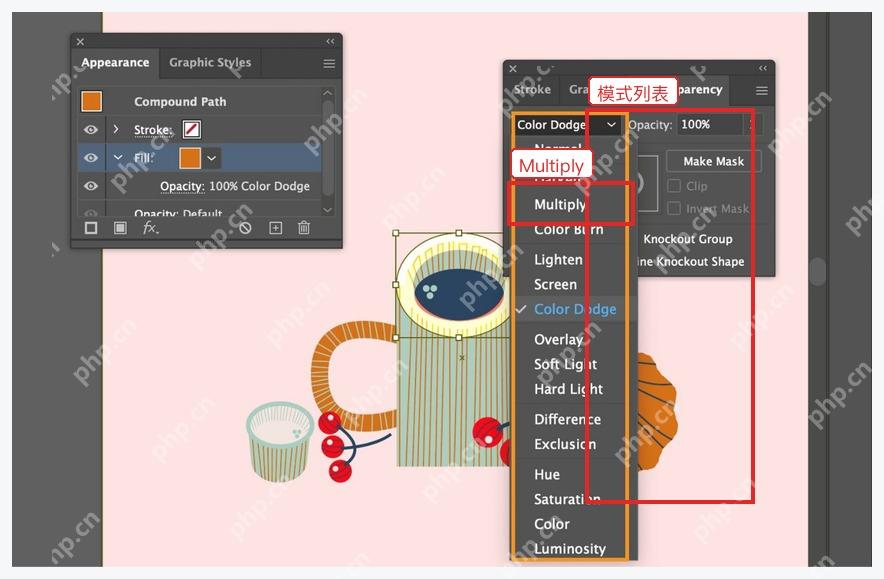Open the Color Dodge blending mode dropdown
Image resolution: width=884 pixels, height=579 pixels.
coord(567,125)
